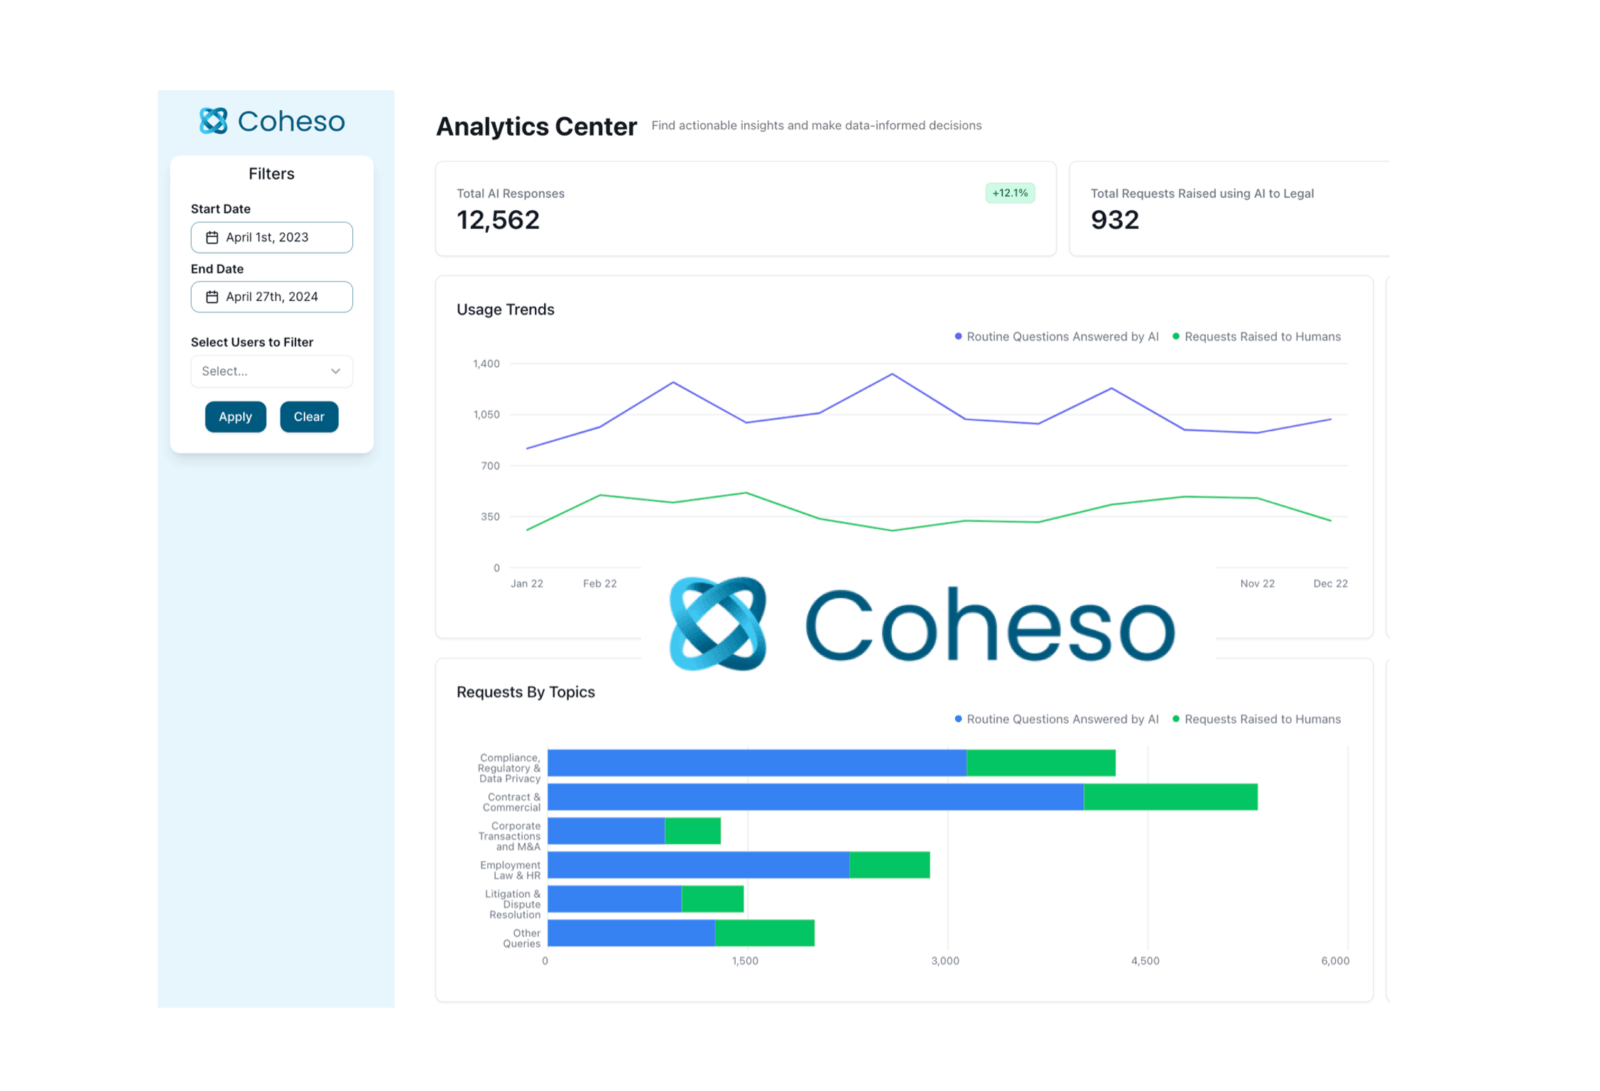Image resolution: width=1600 pixels, height=1091 pixels.
Task: Click the green legend dot in Requests By Topics
Action: (x=1175, y=718)
